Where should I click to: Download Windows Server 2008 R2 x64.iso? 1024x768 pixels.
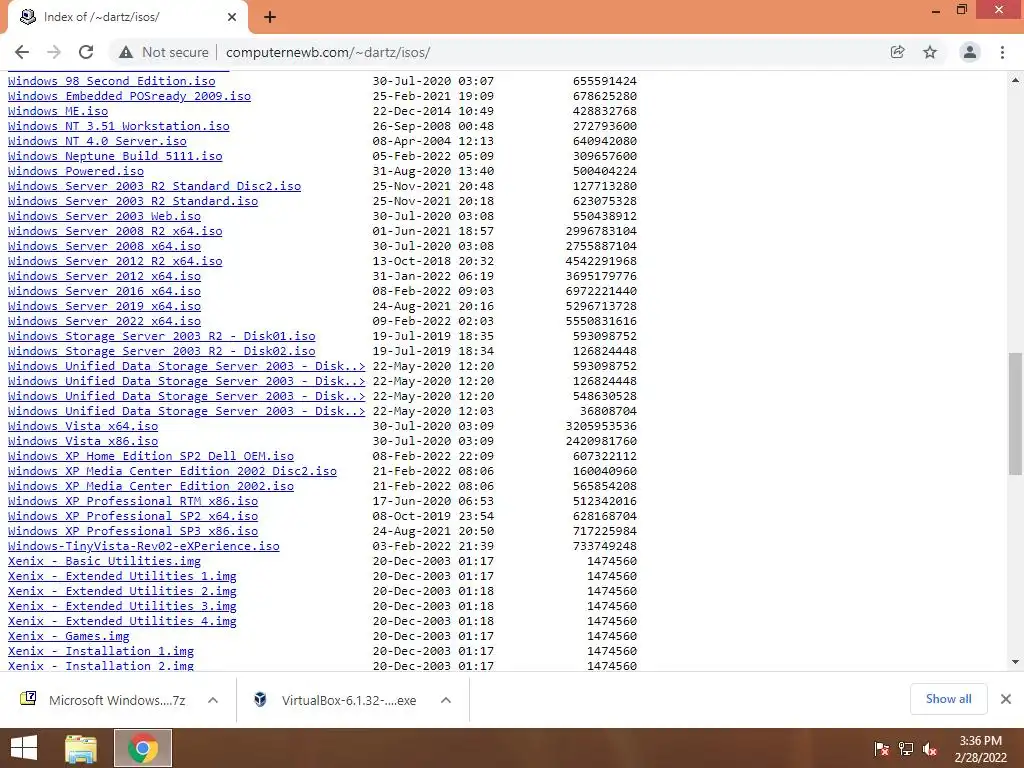(x=115, y=231)
